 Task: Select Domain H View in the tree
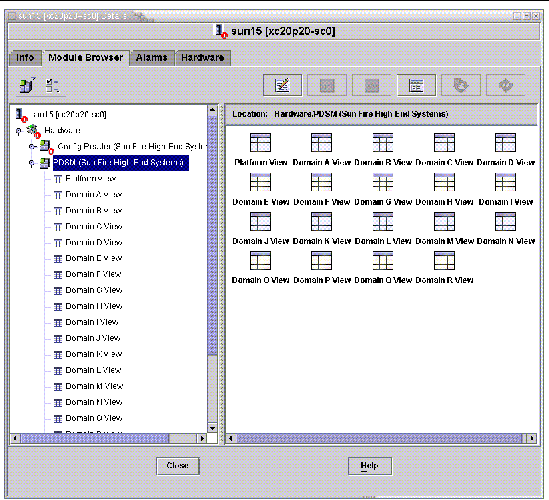(x=94, y=306)
